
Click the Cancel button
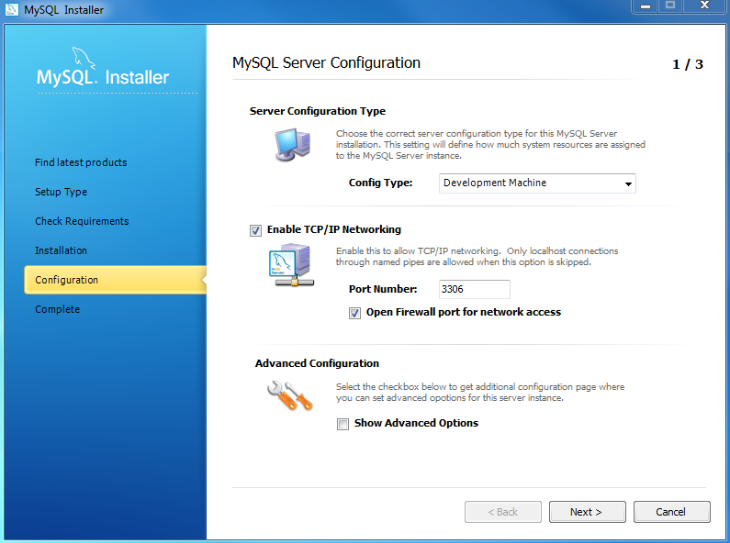coord(671,512)
